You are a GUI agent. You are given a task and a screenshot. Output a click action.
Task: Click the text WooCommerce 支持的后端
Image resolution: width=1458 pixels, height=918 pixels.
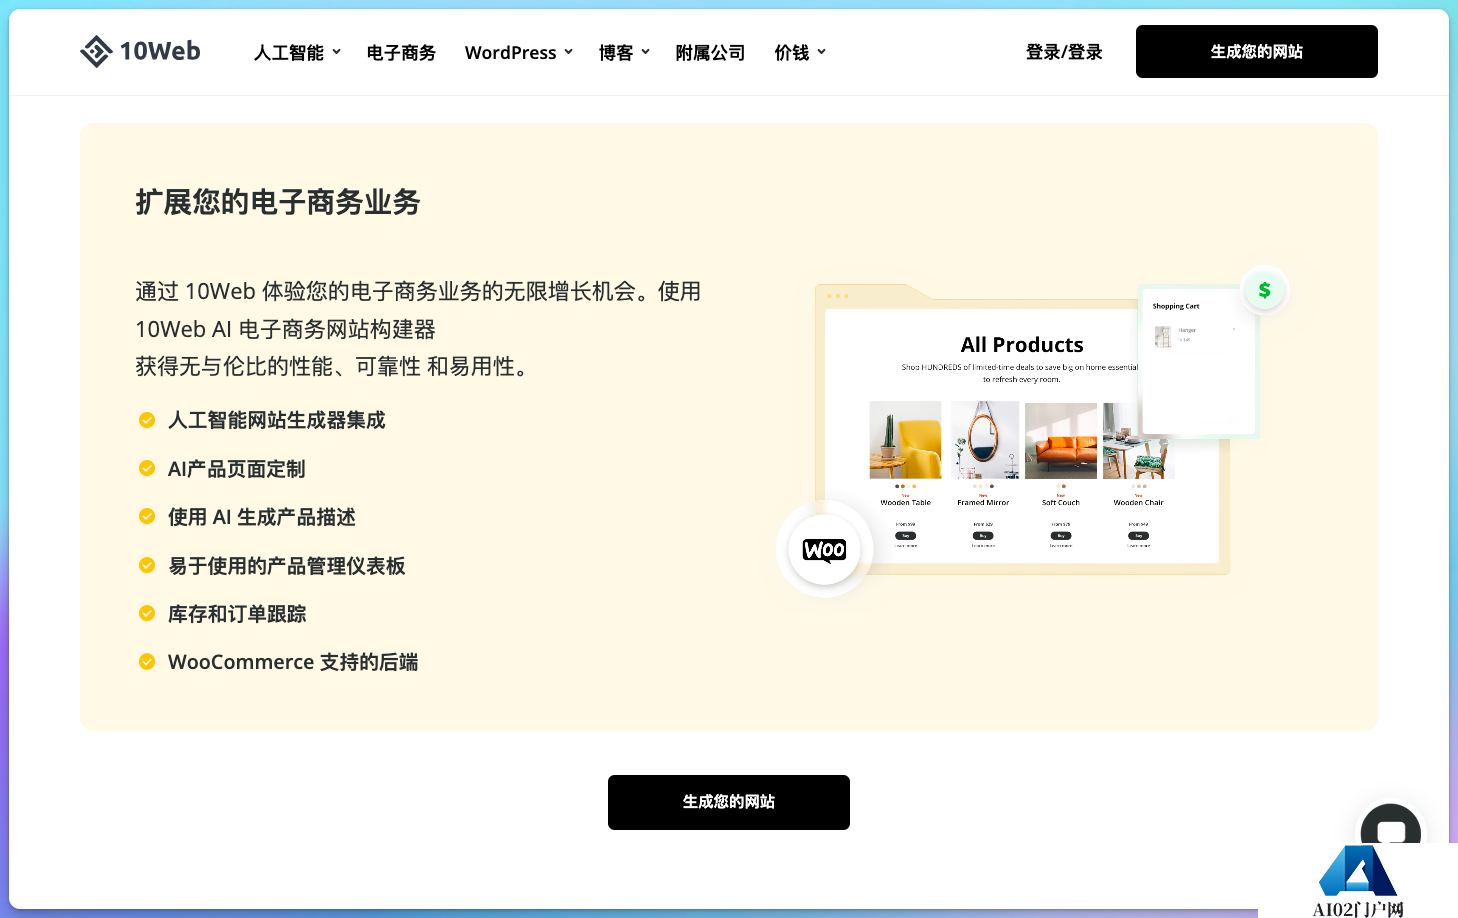tap(293, 661)
